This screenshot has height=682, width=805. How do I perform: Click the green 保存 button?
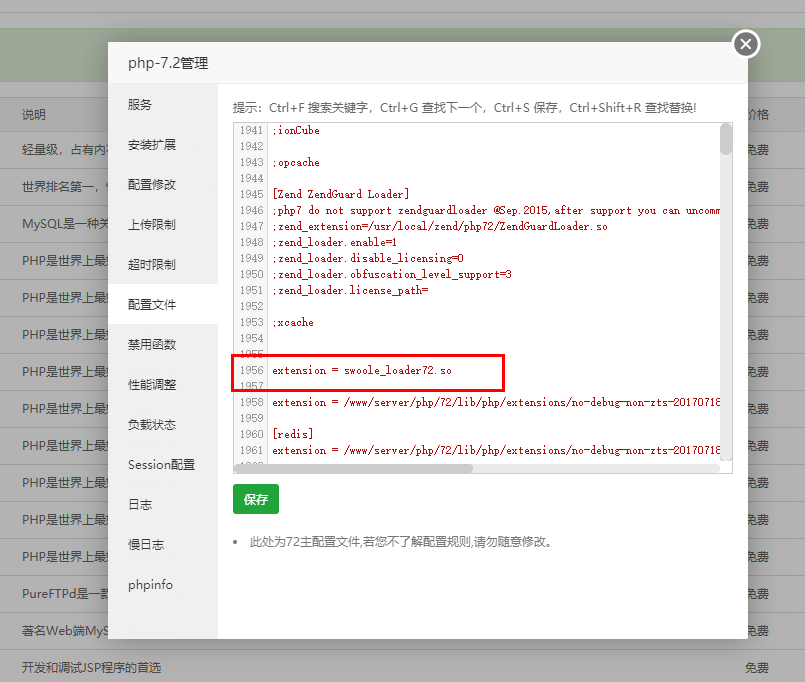pyautogui.click(x=255, y=499)
